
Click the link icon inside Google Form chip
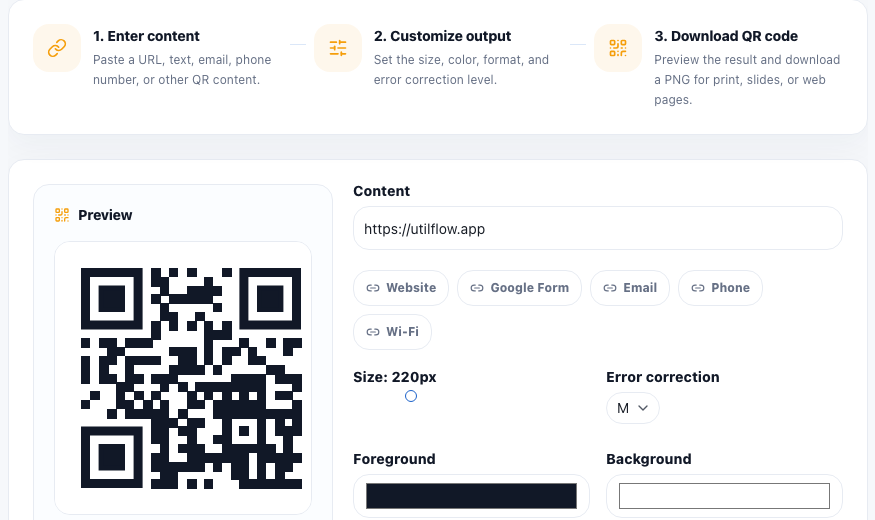(x=477, y=288)
